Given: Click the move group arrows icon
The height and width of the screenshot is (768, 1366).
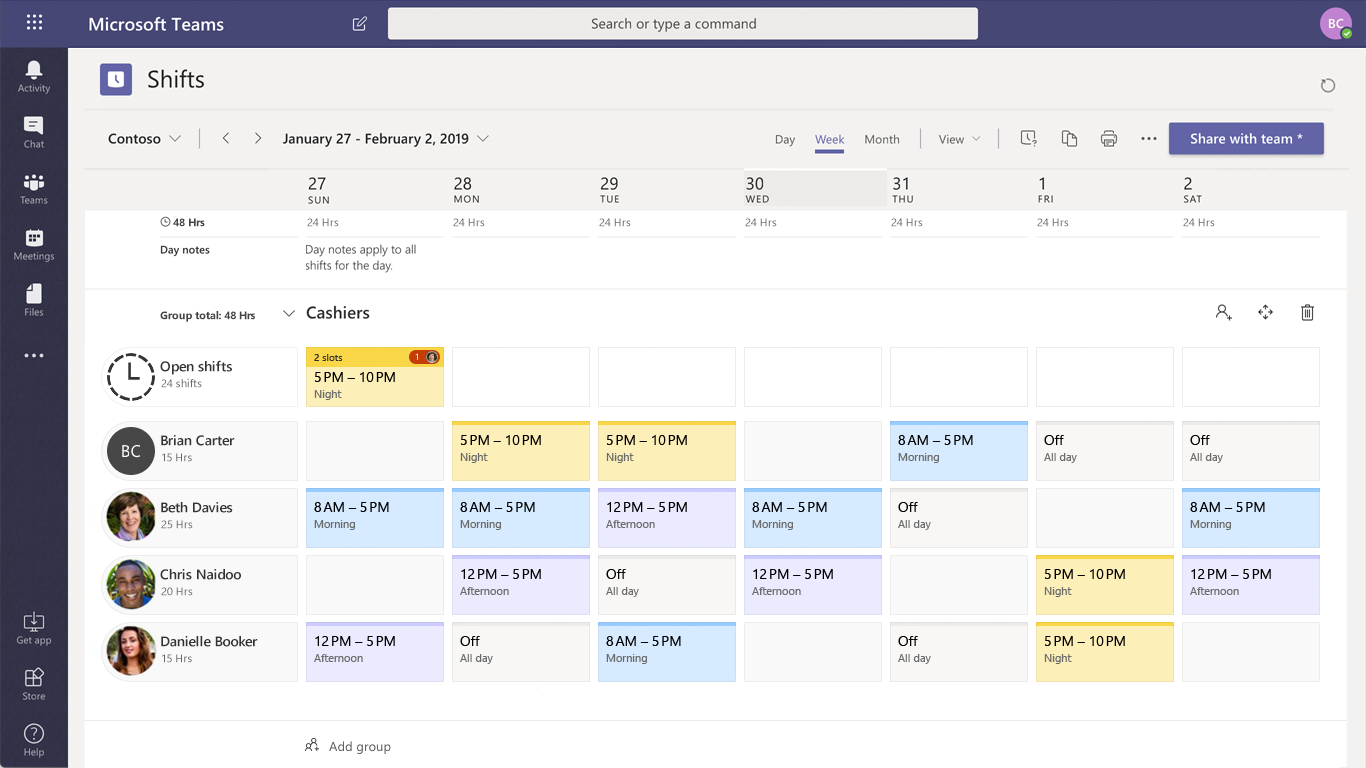Looking at the screenshot, I should tap(1266, 313).
